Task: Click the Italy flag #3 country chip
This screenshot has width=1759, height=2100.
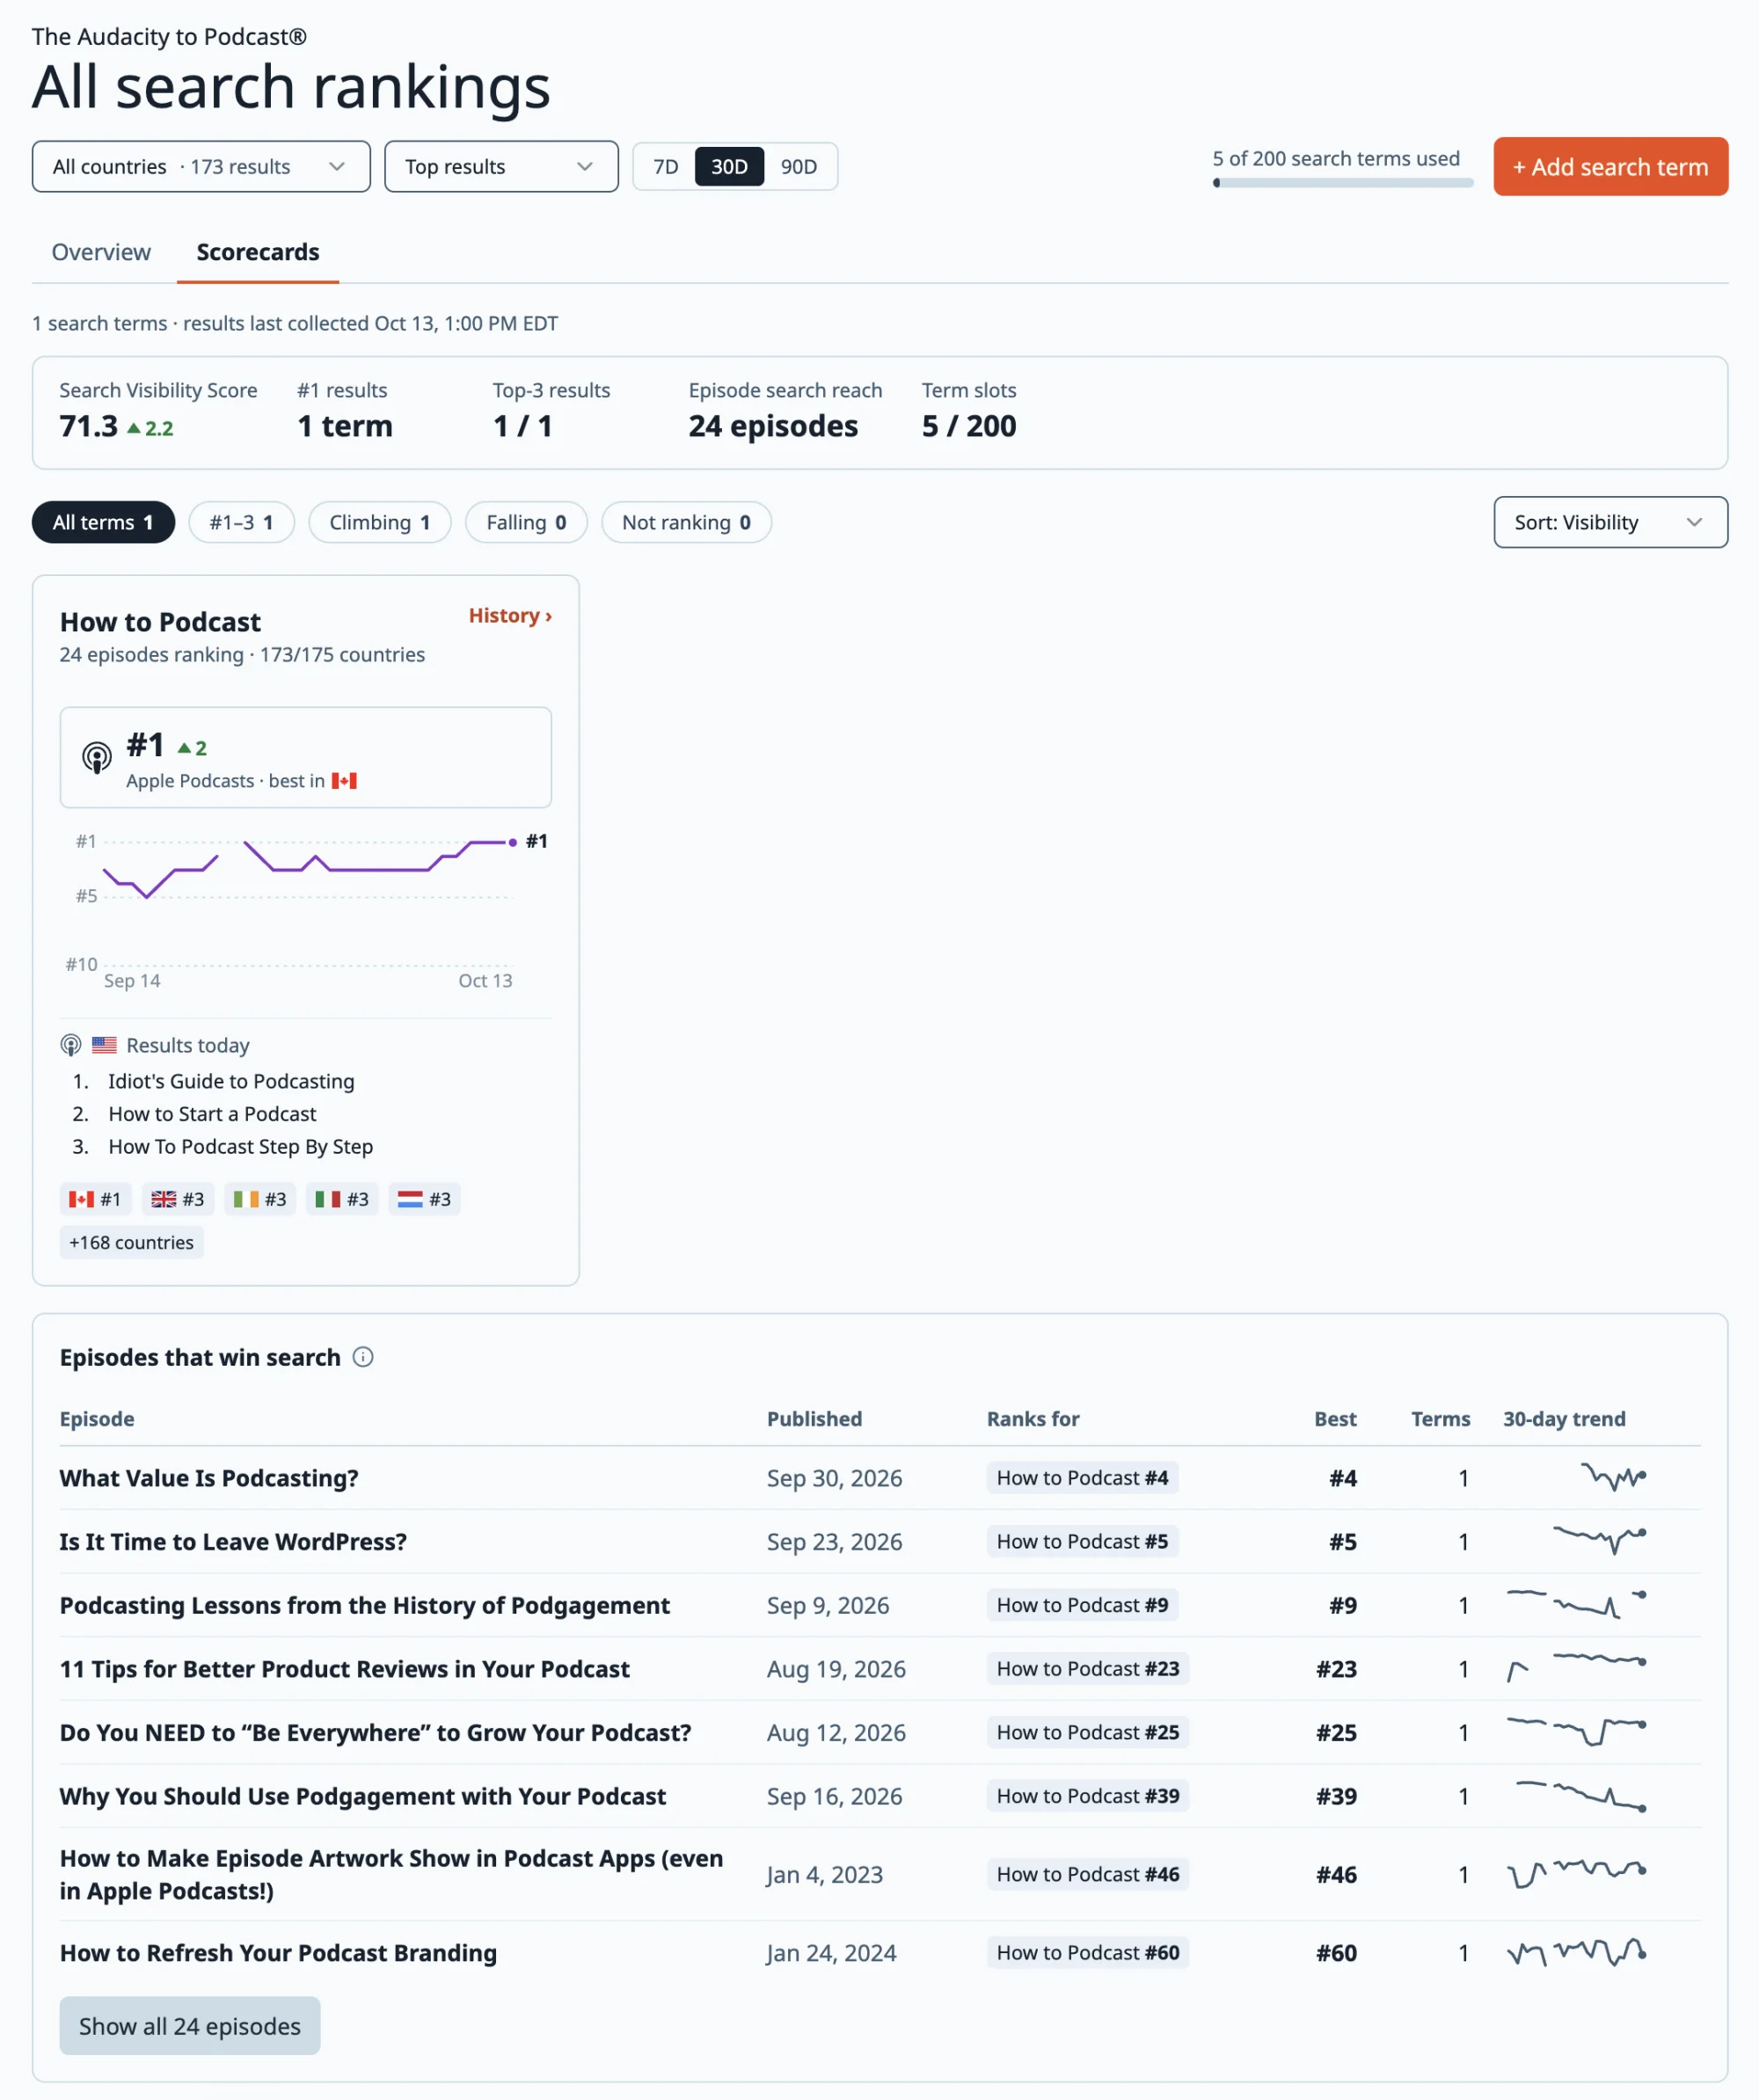Action: point(342,1199)
